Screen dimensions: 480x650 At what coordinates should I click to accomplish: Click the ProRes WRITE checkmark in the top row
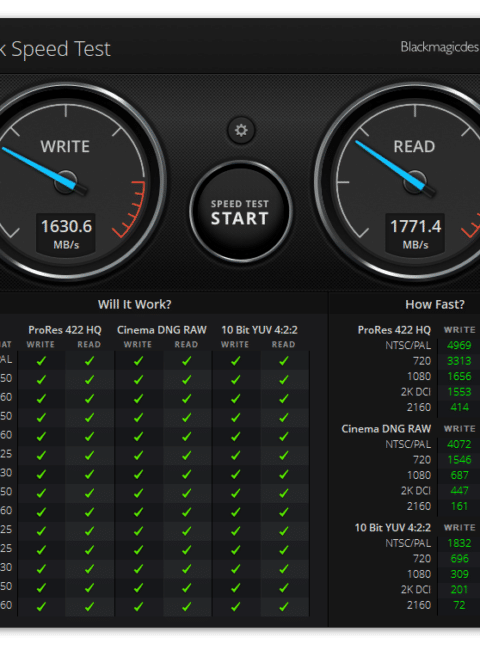point(41,361)
